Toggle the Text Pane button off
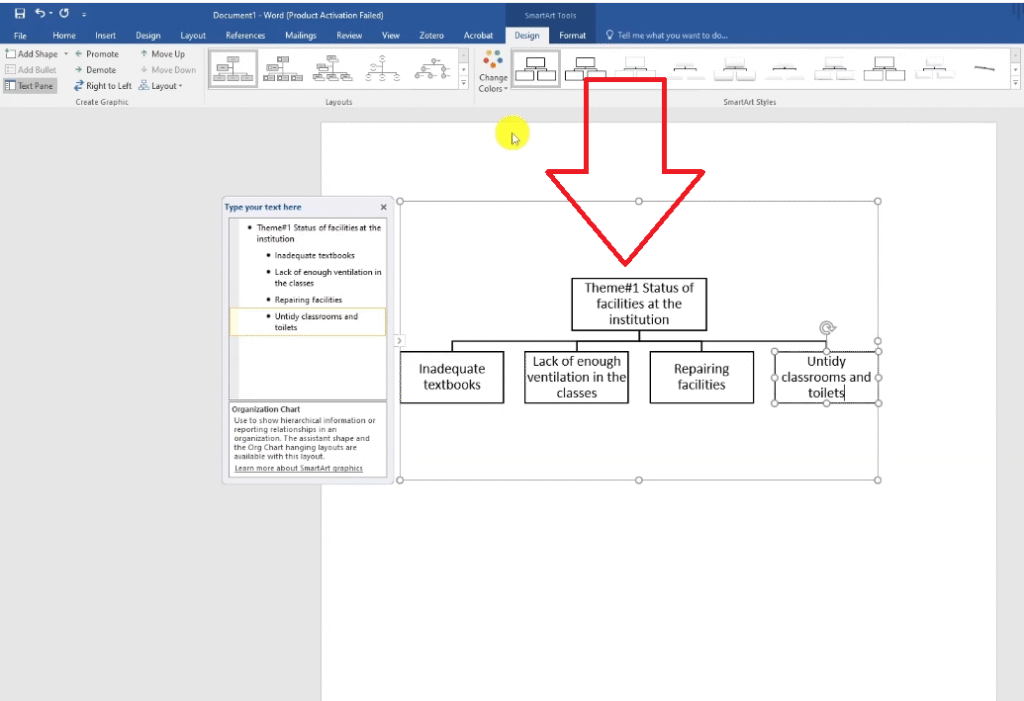The image size is (1024, 701). (30, 86)
